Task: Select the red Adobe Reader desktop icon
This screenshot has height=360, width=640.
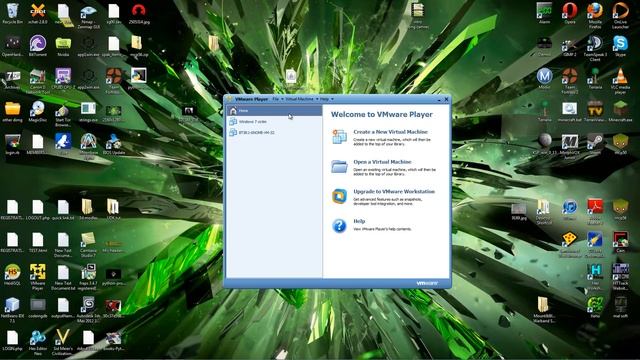Action: tap(595, 212)
